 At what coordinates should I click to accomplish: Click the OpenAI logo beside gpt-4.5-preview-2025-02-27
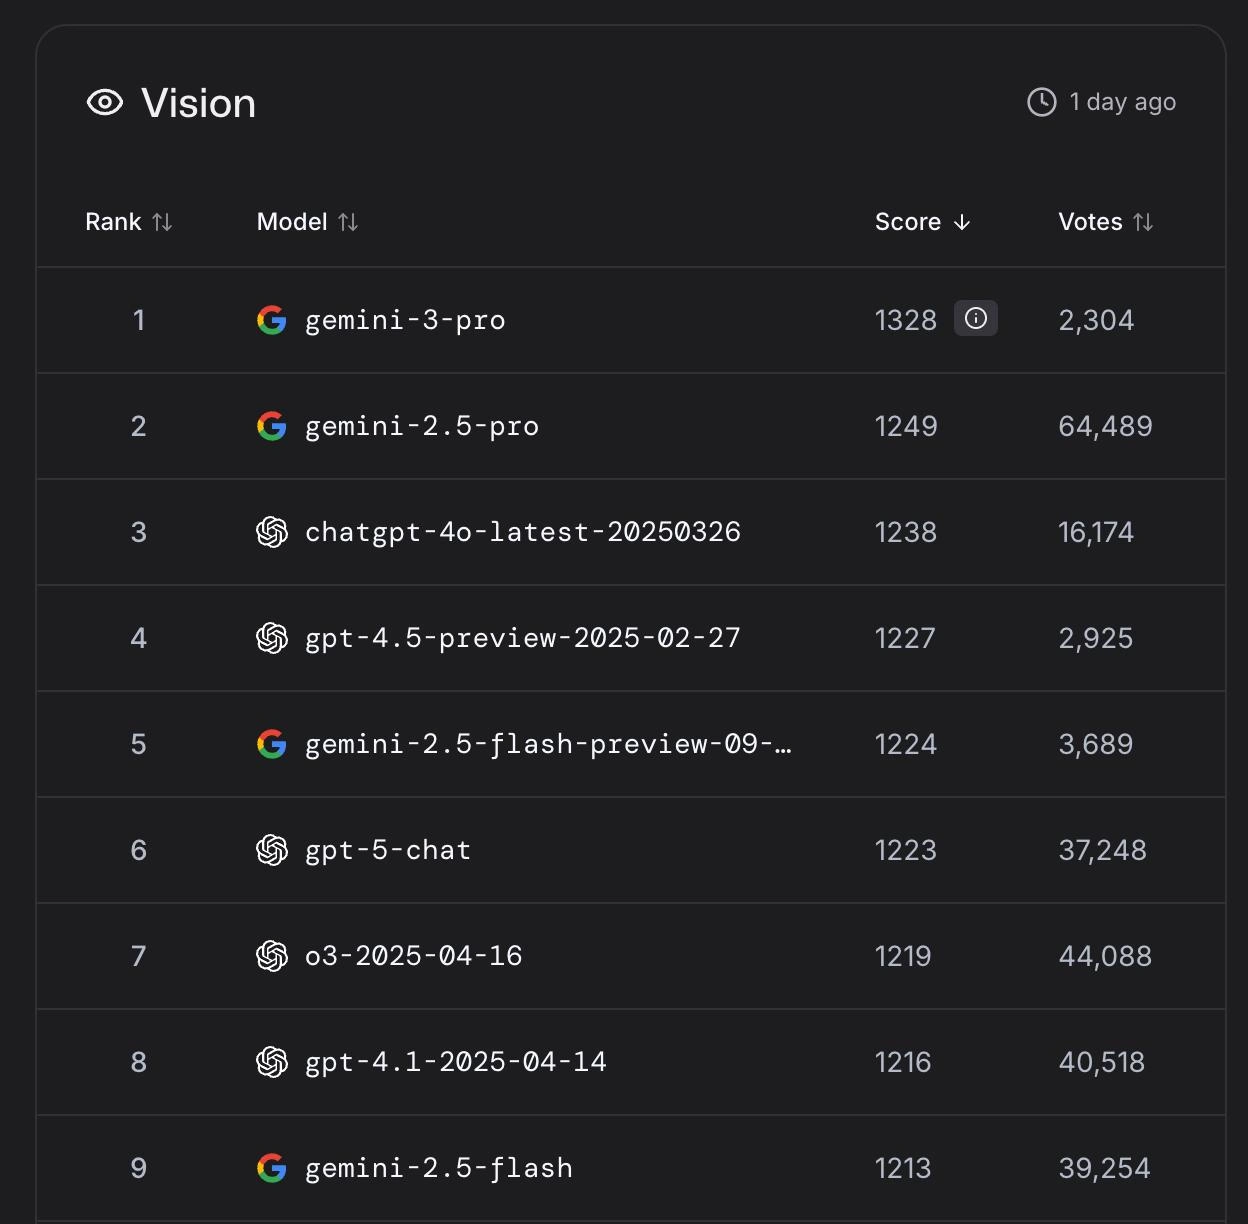[x=272, y=638]
